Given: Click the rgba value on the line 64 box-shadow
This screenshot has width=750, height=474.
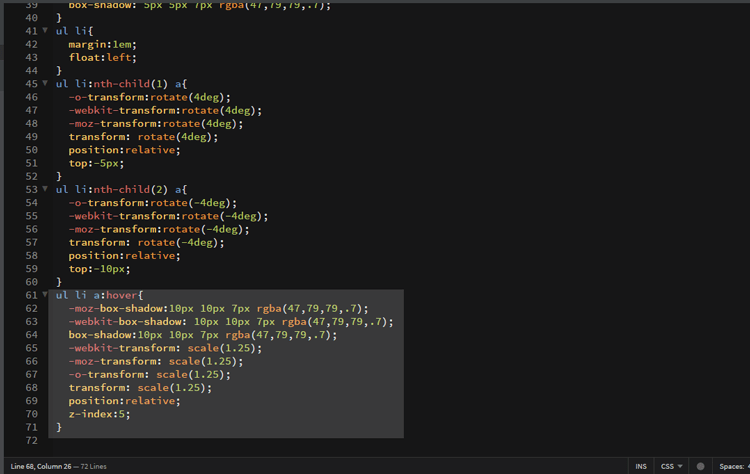Looking at the screenshot, I should click(278, 335).
